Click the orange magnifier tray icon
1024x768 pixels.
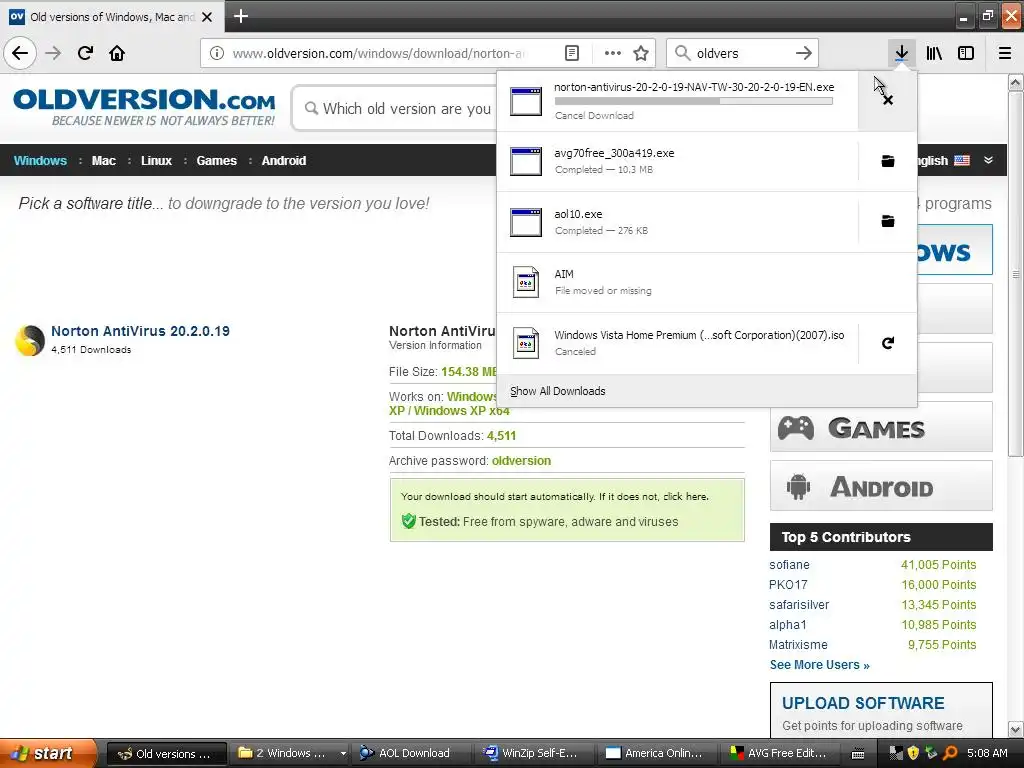(x=950, y=753)
